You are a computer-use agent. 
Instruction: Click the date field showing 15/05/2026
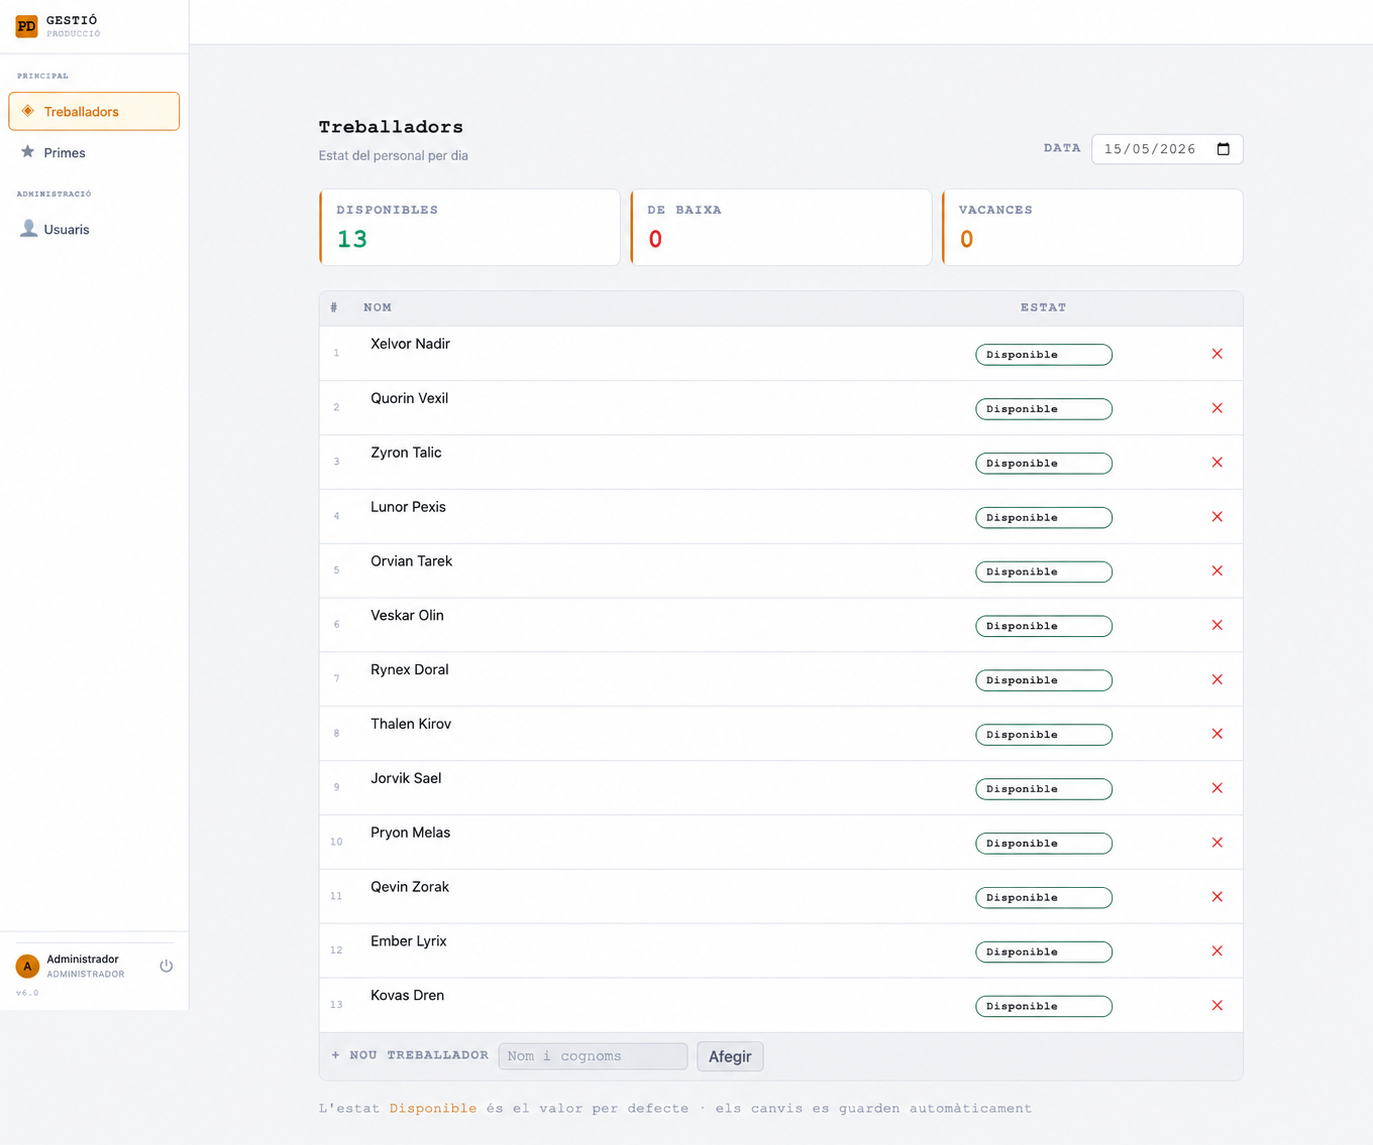(1167, 149)
